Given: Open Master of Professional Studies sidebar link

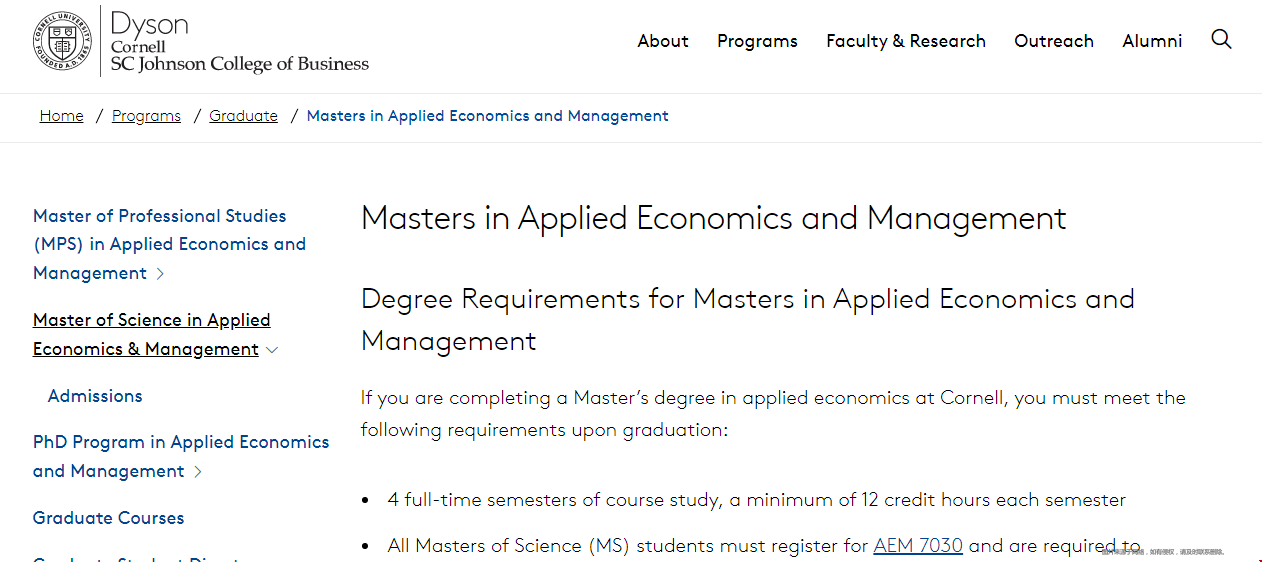Looking at the screenshot, I should (169, 244).
